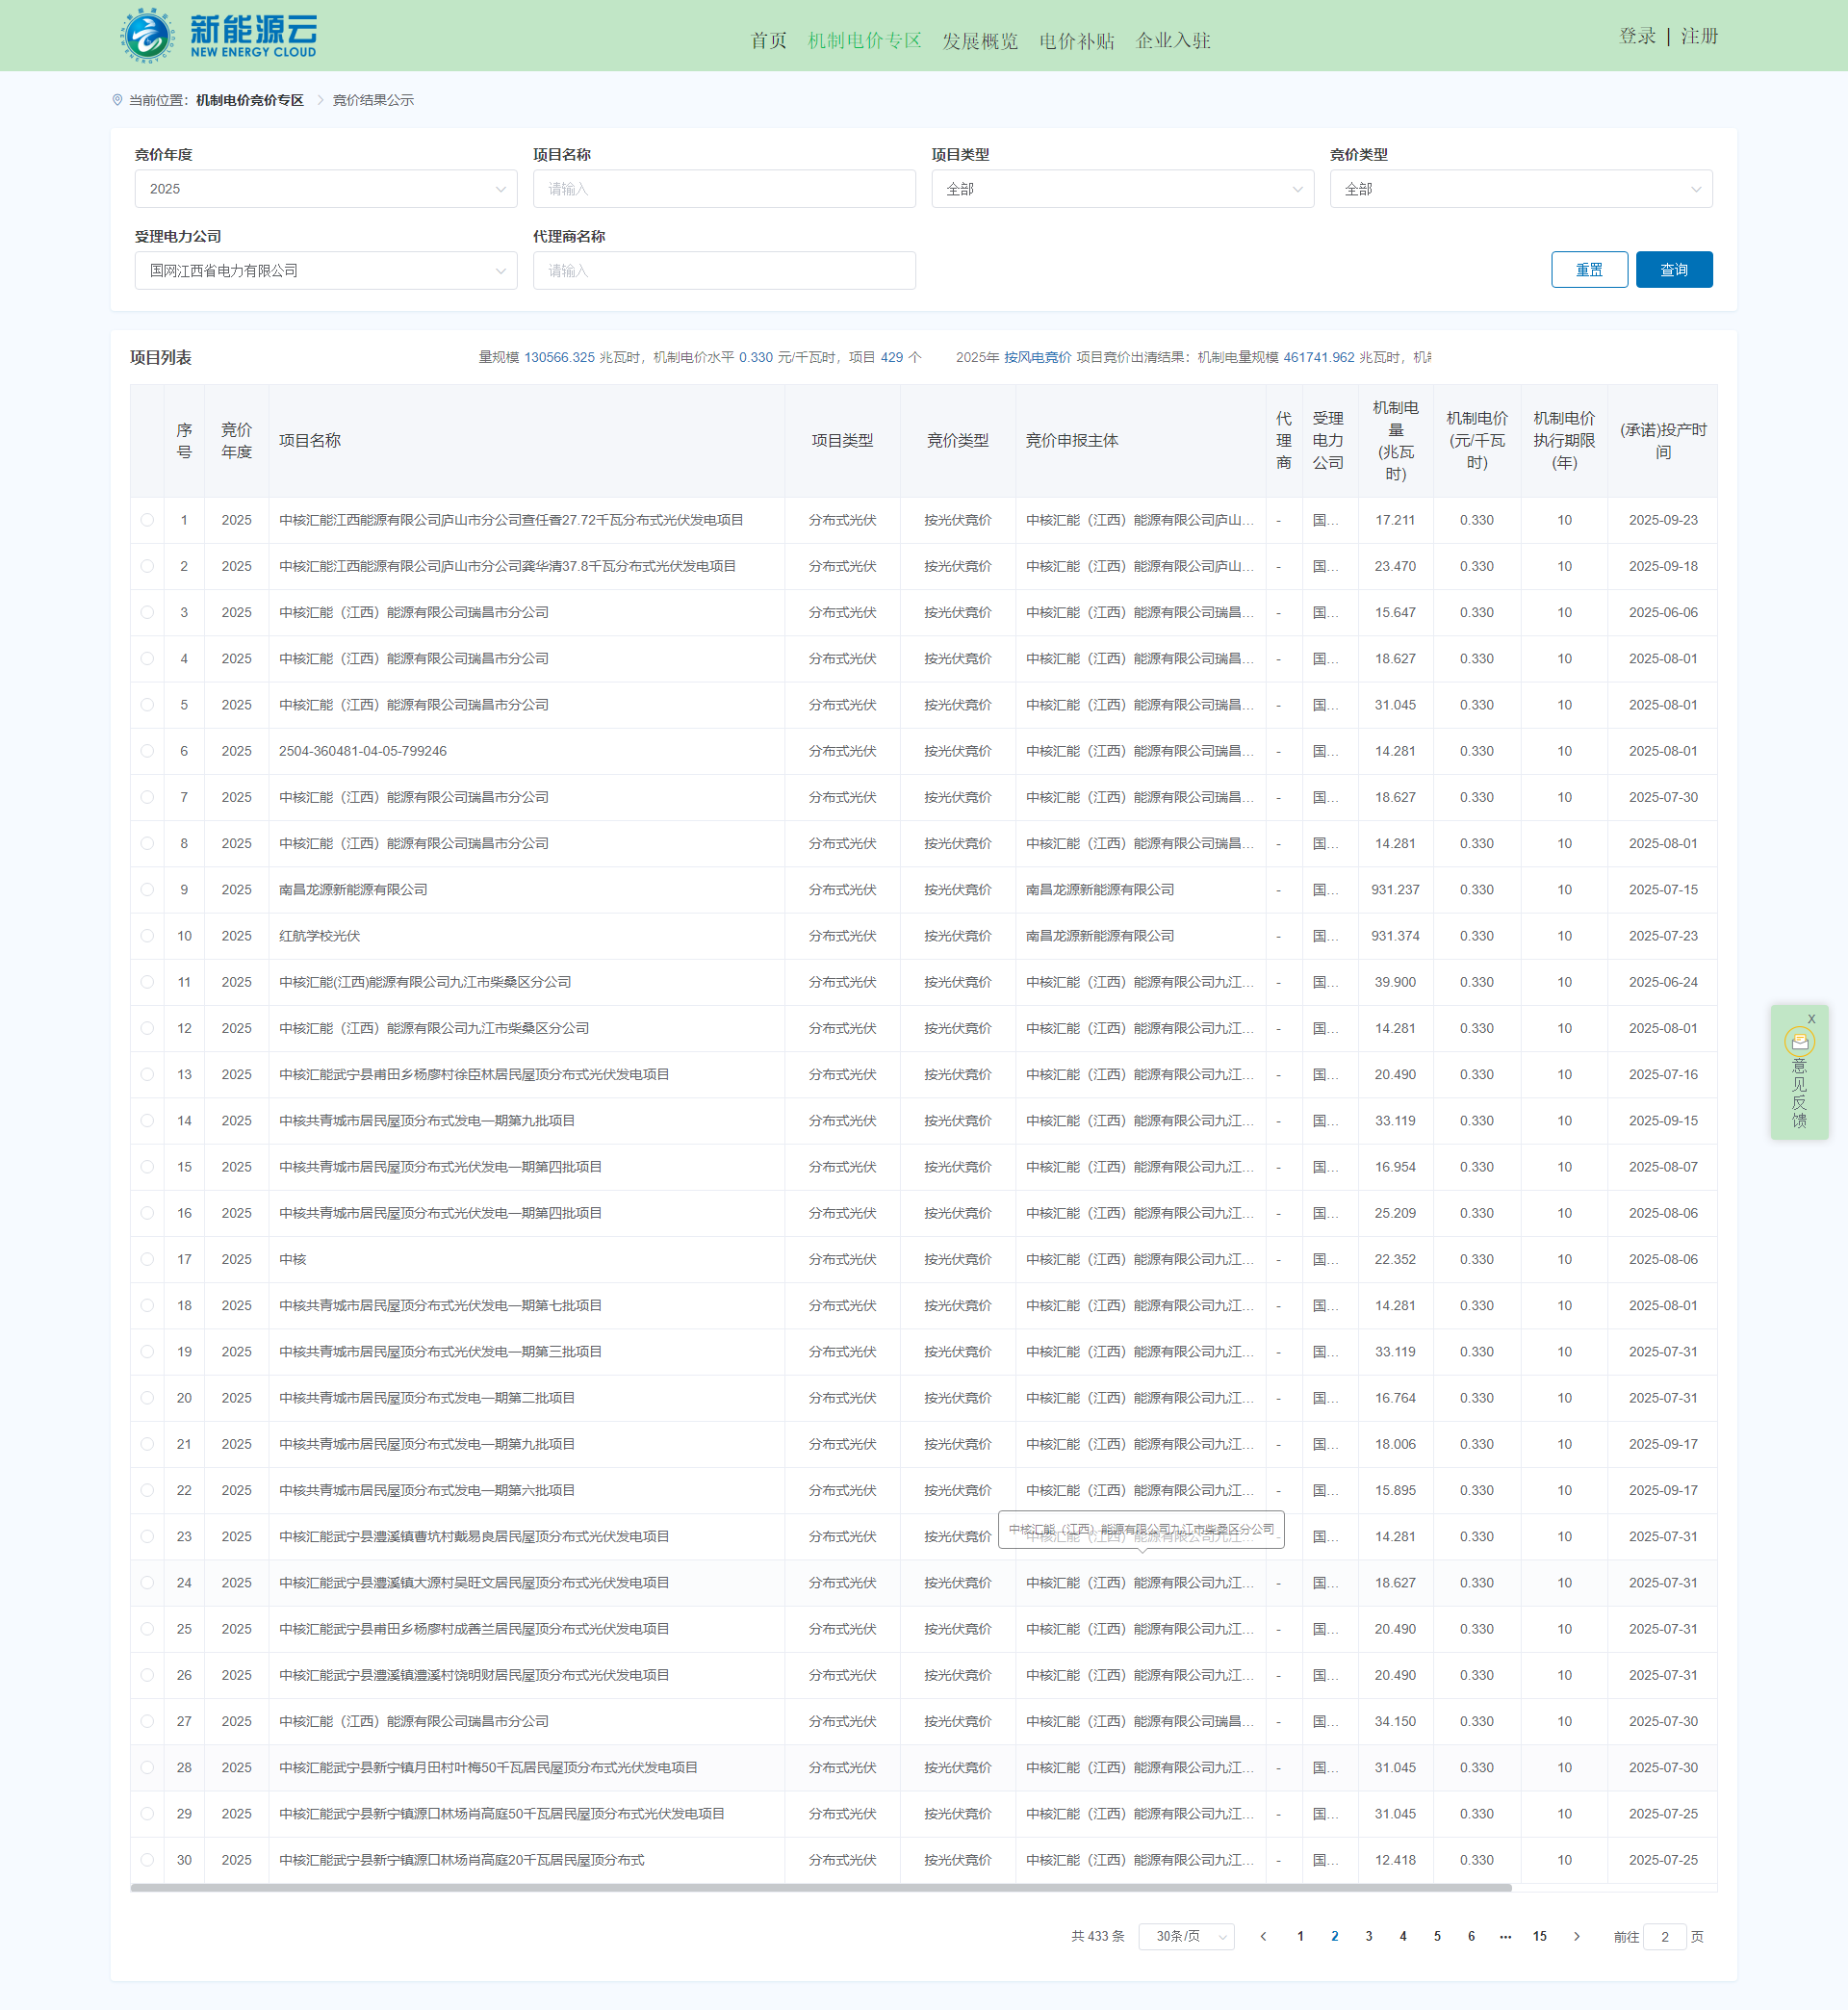Click the feedback envelope icon
The height and width of the screenshot is (2010, 1848).
(1799, 1042)
